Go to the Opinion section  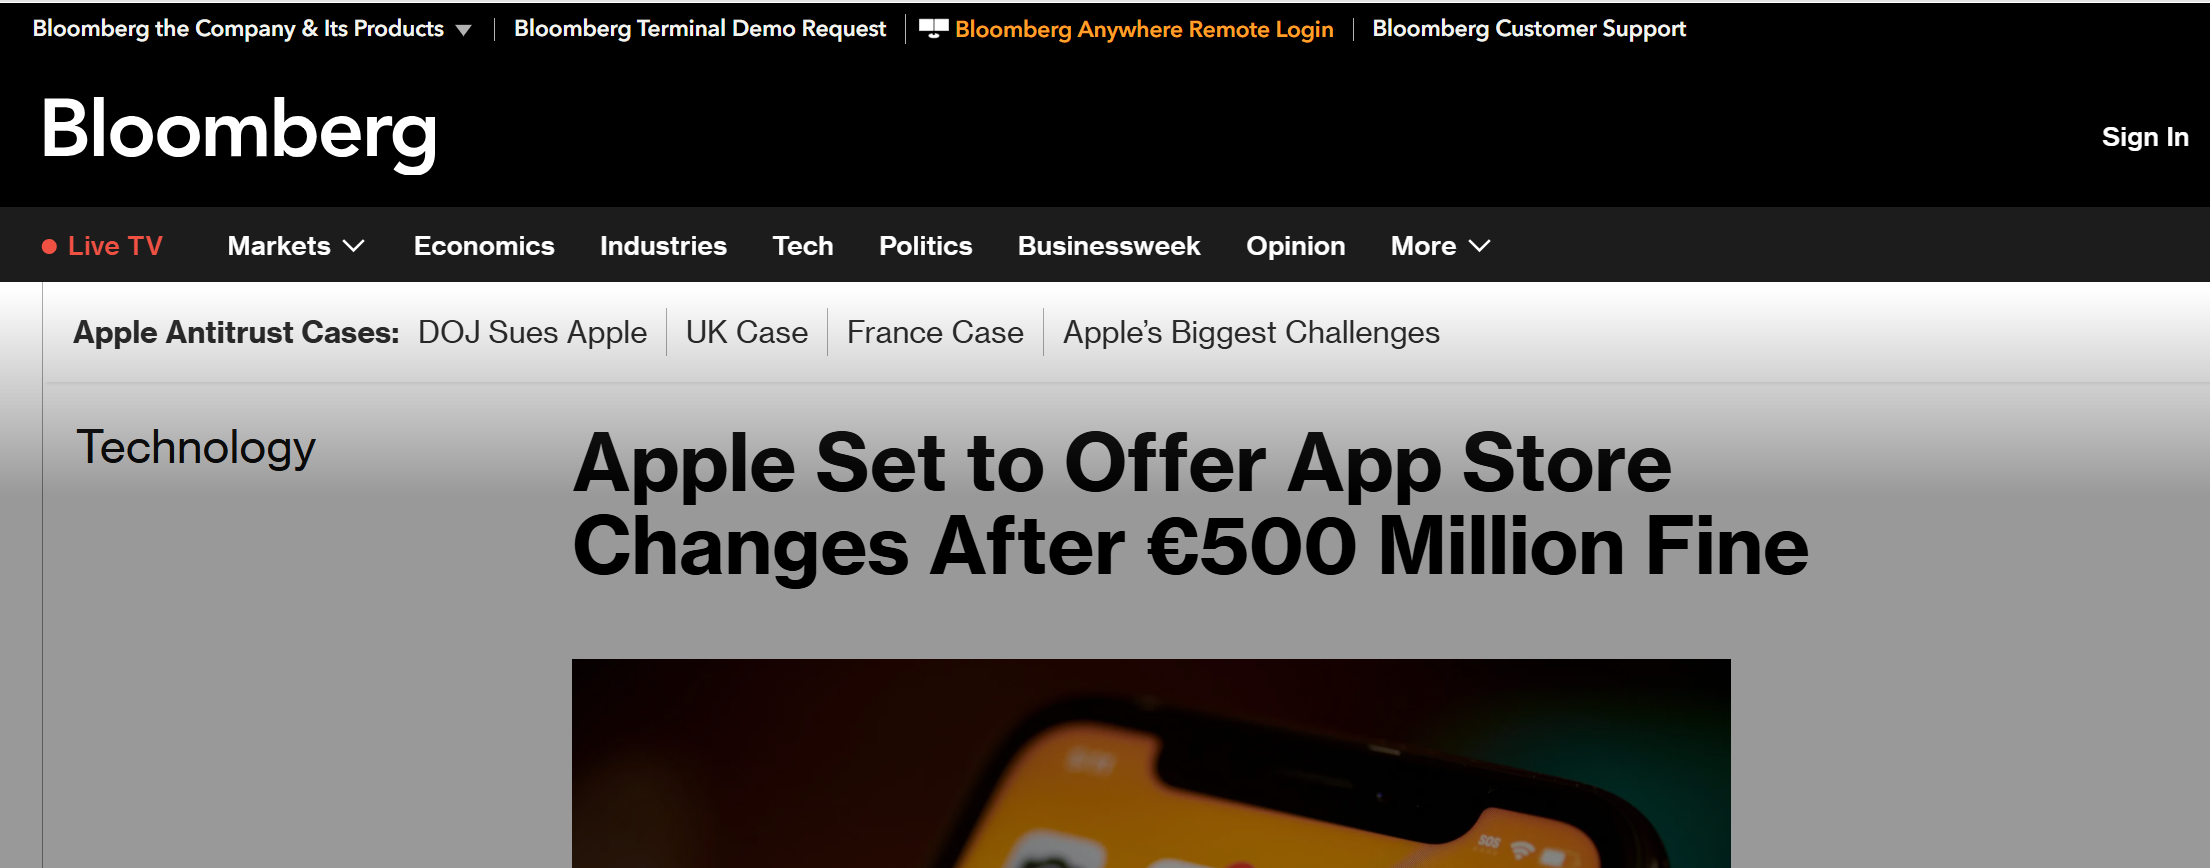click(1295, 246)
